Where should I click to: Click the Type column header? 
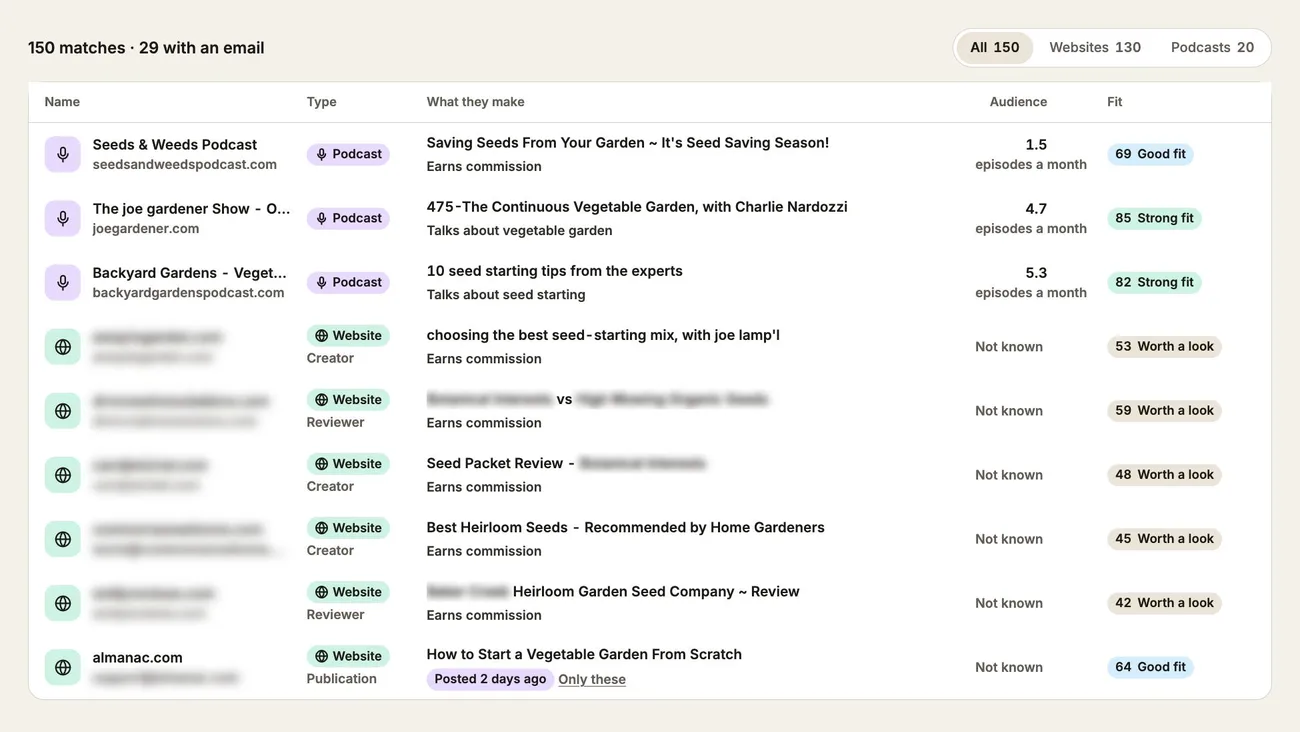[x=321, y=102]
